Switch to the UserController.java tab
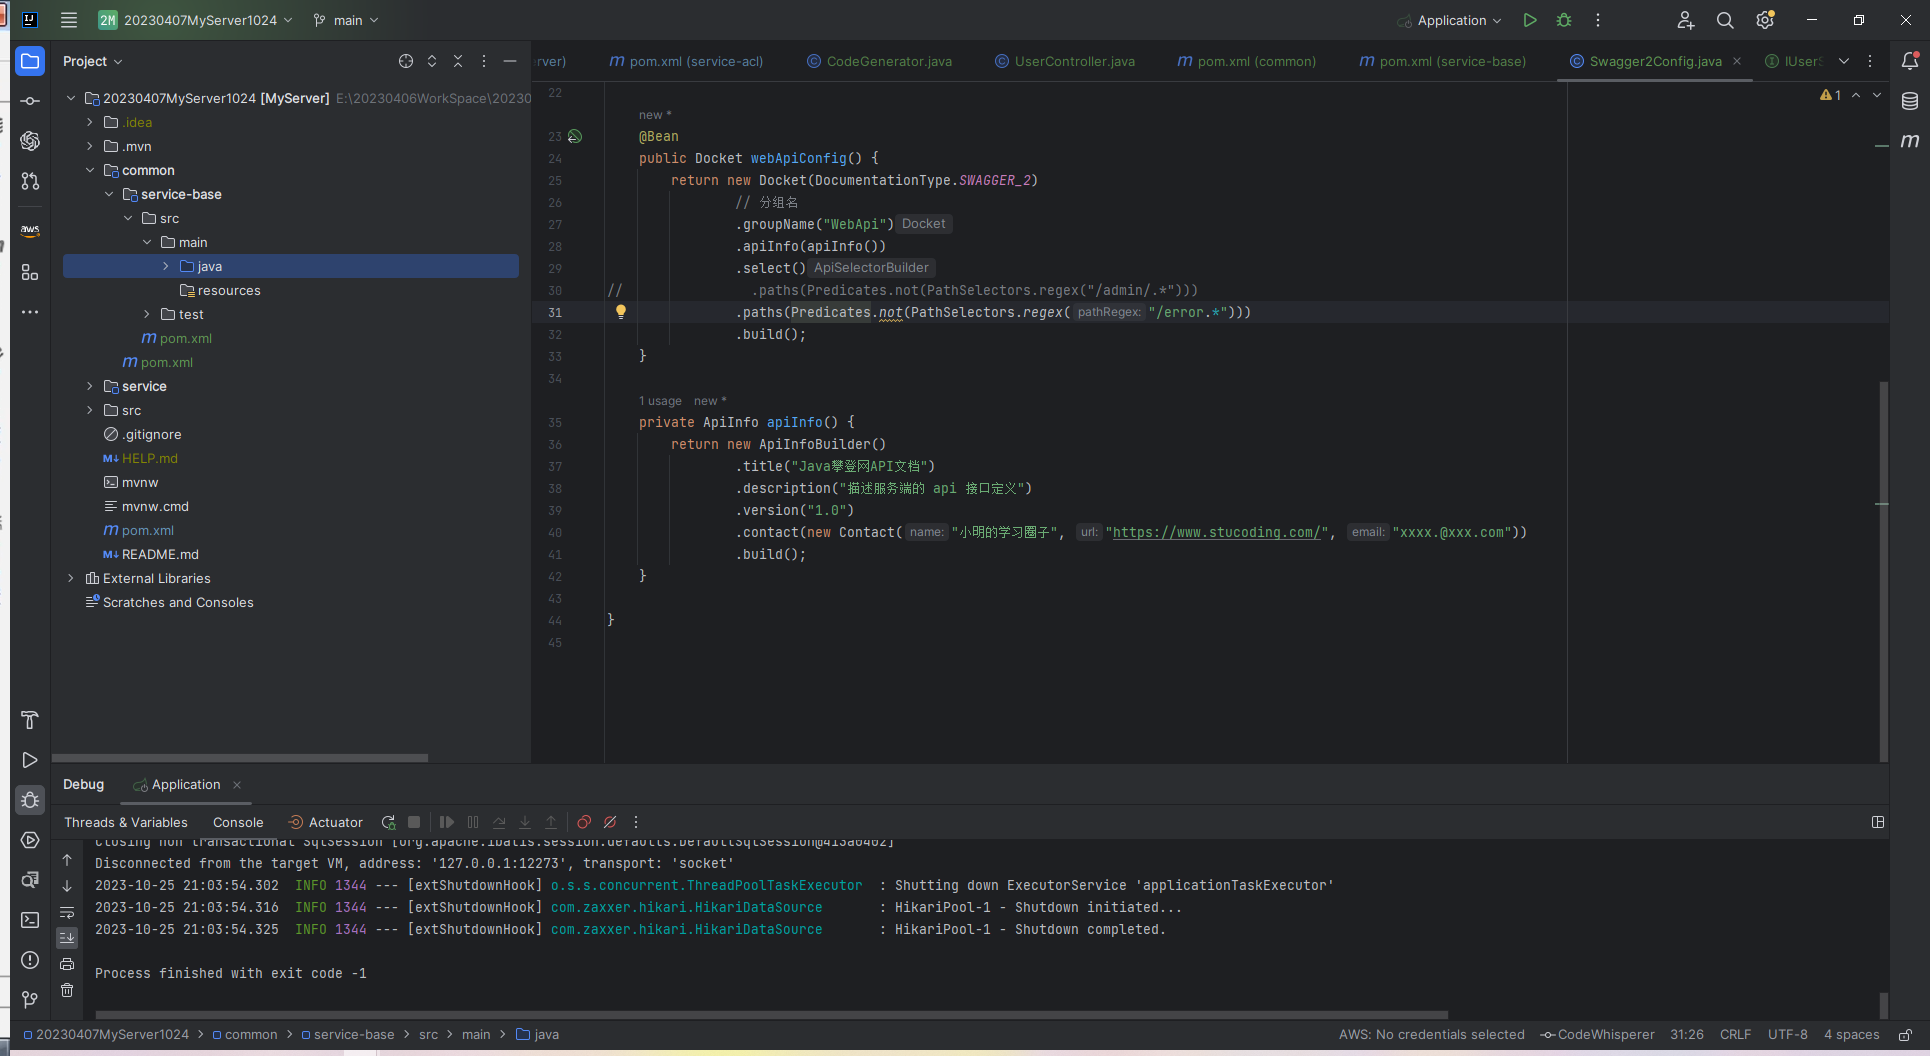The height and width of the screenshot is (1056, 1930). 1074,61
